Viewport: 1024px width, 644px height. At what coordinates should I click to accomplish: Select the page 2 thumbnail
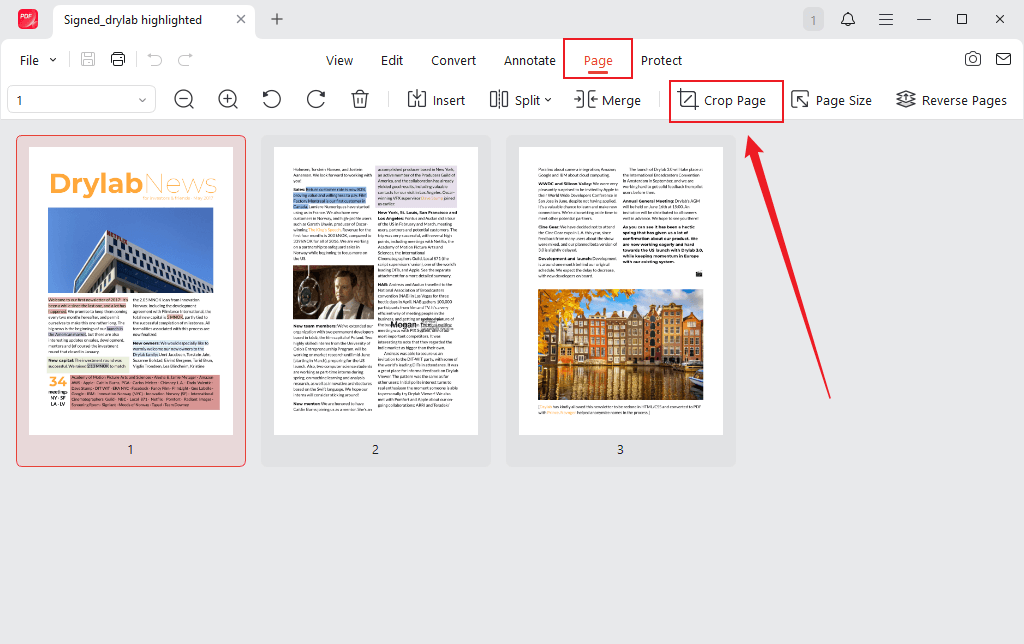(x=375, y=290)
